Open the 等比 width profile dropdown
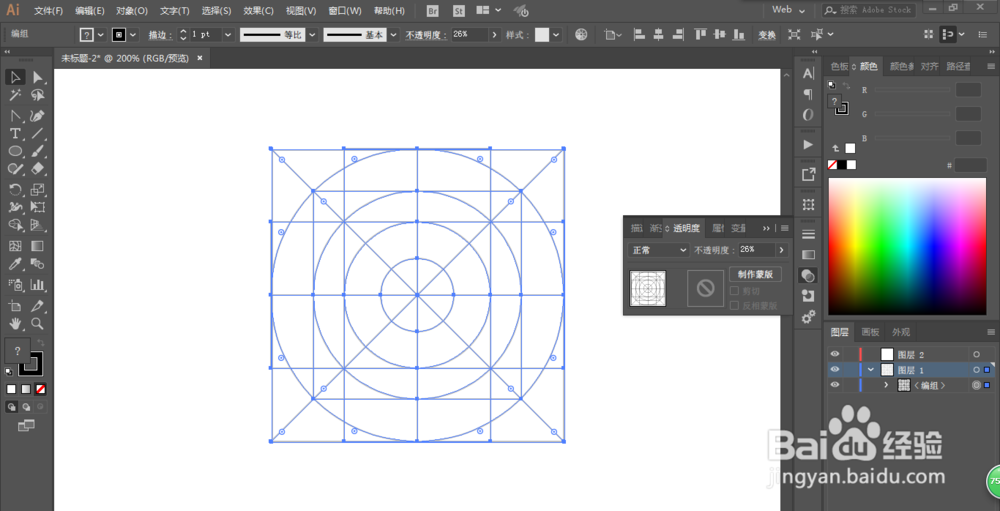Viewport: 1000px width, 511px height. tap(312, 35)
